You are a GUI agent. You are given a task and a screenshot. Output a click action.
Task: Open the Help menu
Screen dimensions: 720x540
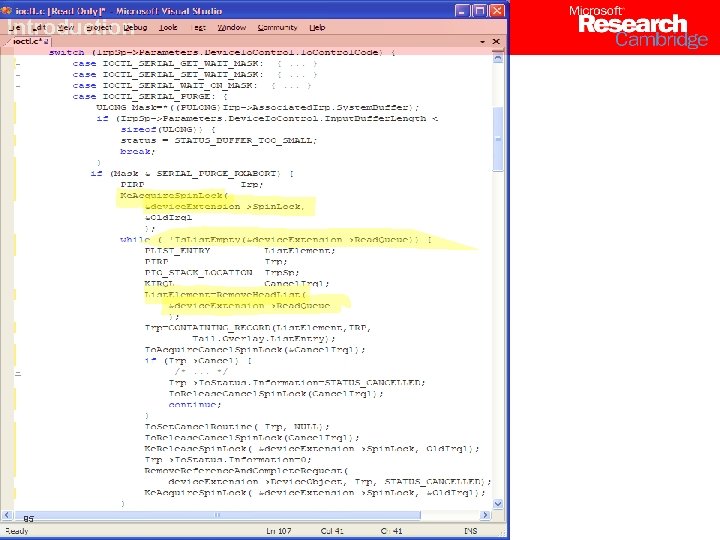coord(317,28)
